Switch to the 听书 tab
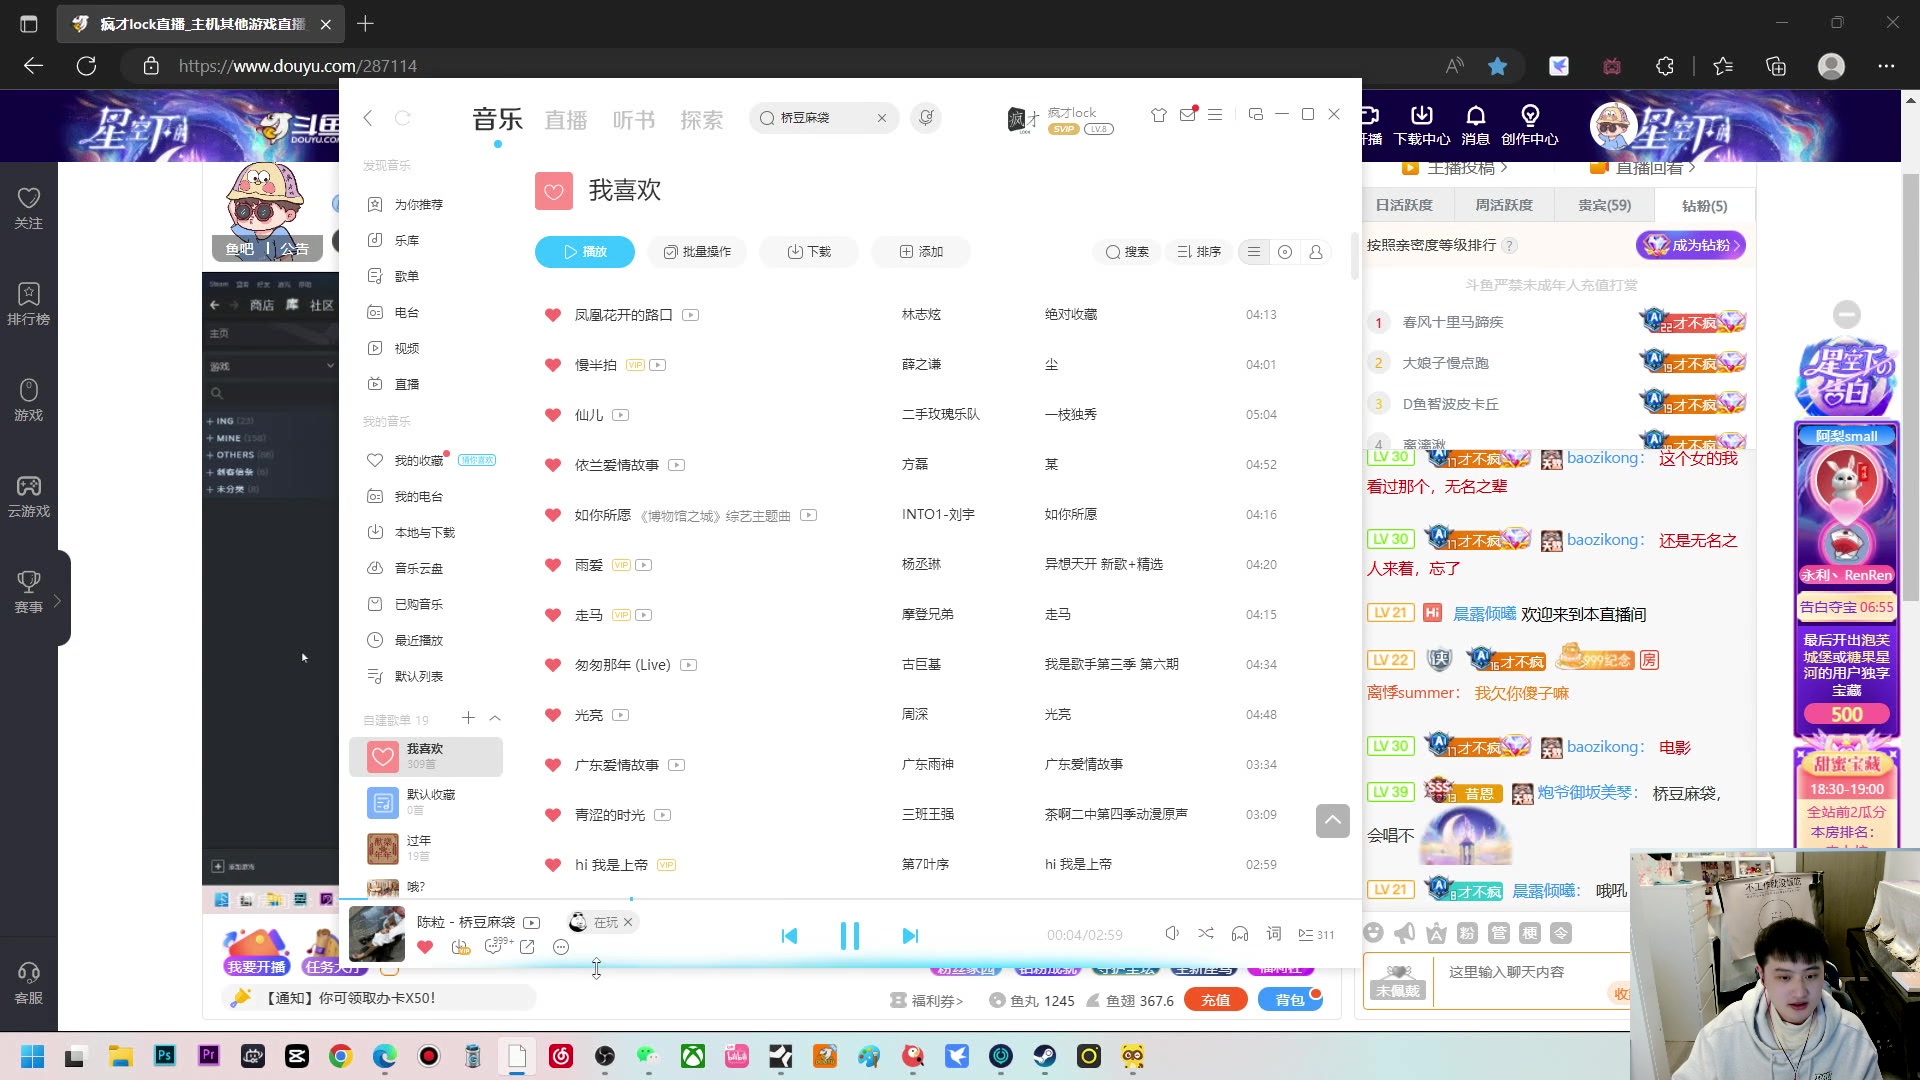Screen dimensions: 1920x1080 point(634,120)
